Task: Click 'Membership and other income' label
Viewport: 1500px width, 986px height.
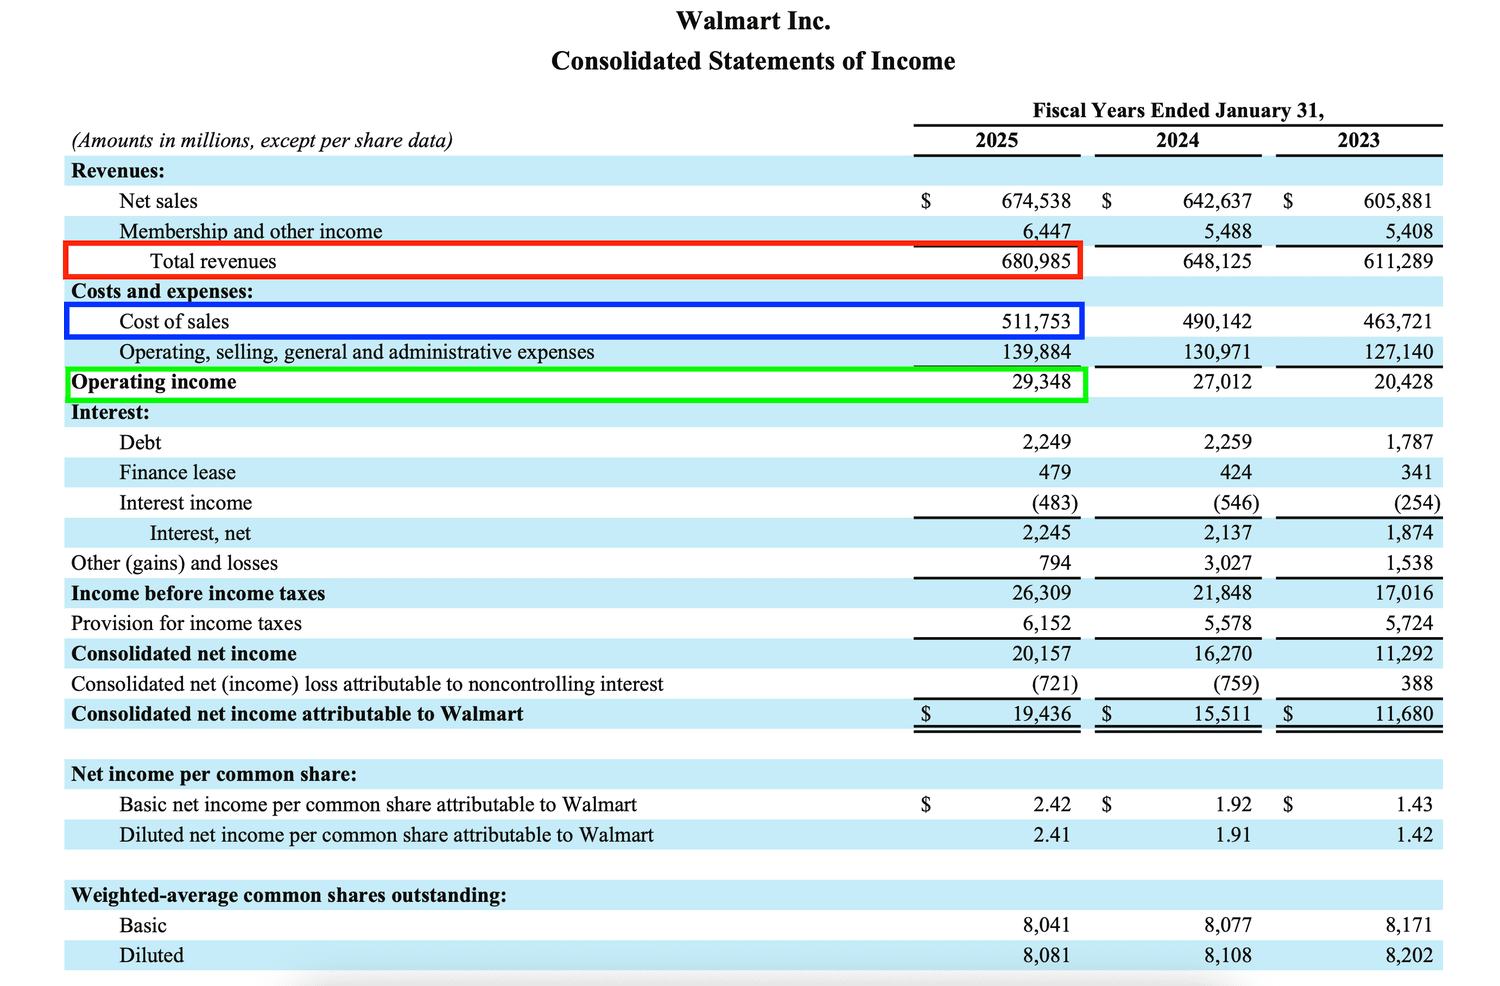Action: 251,231
